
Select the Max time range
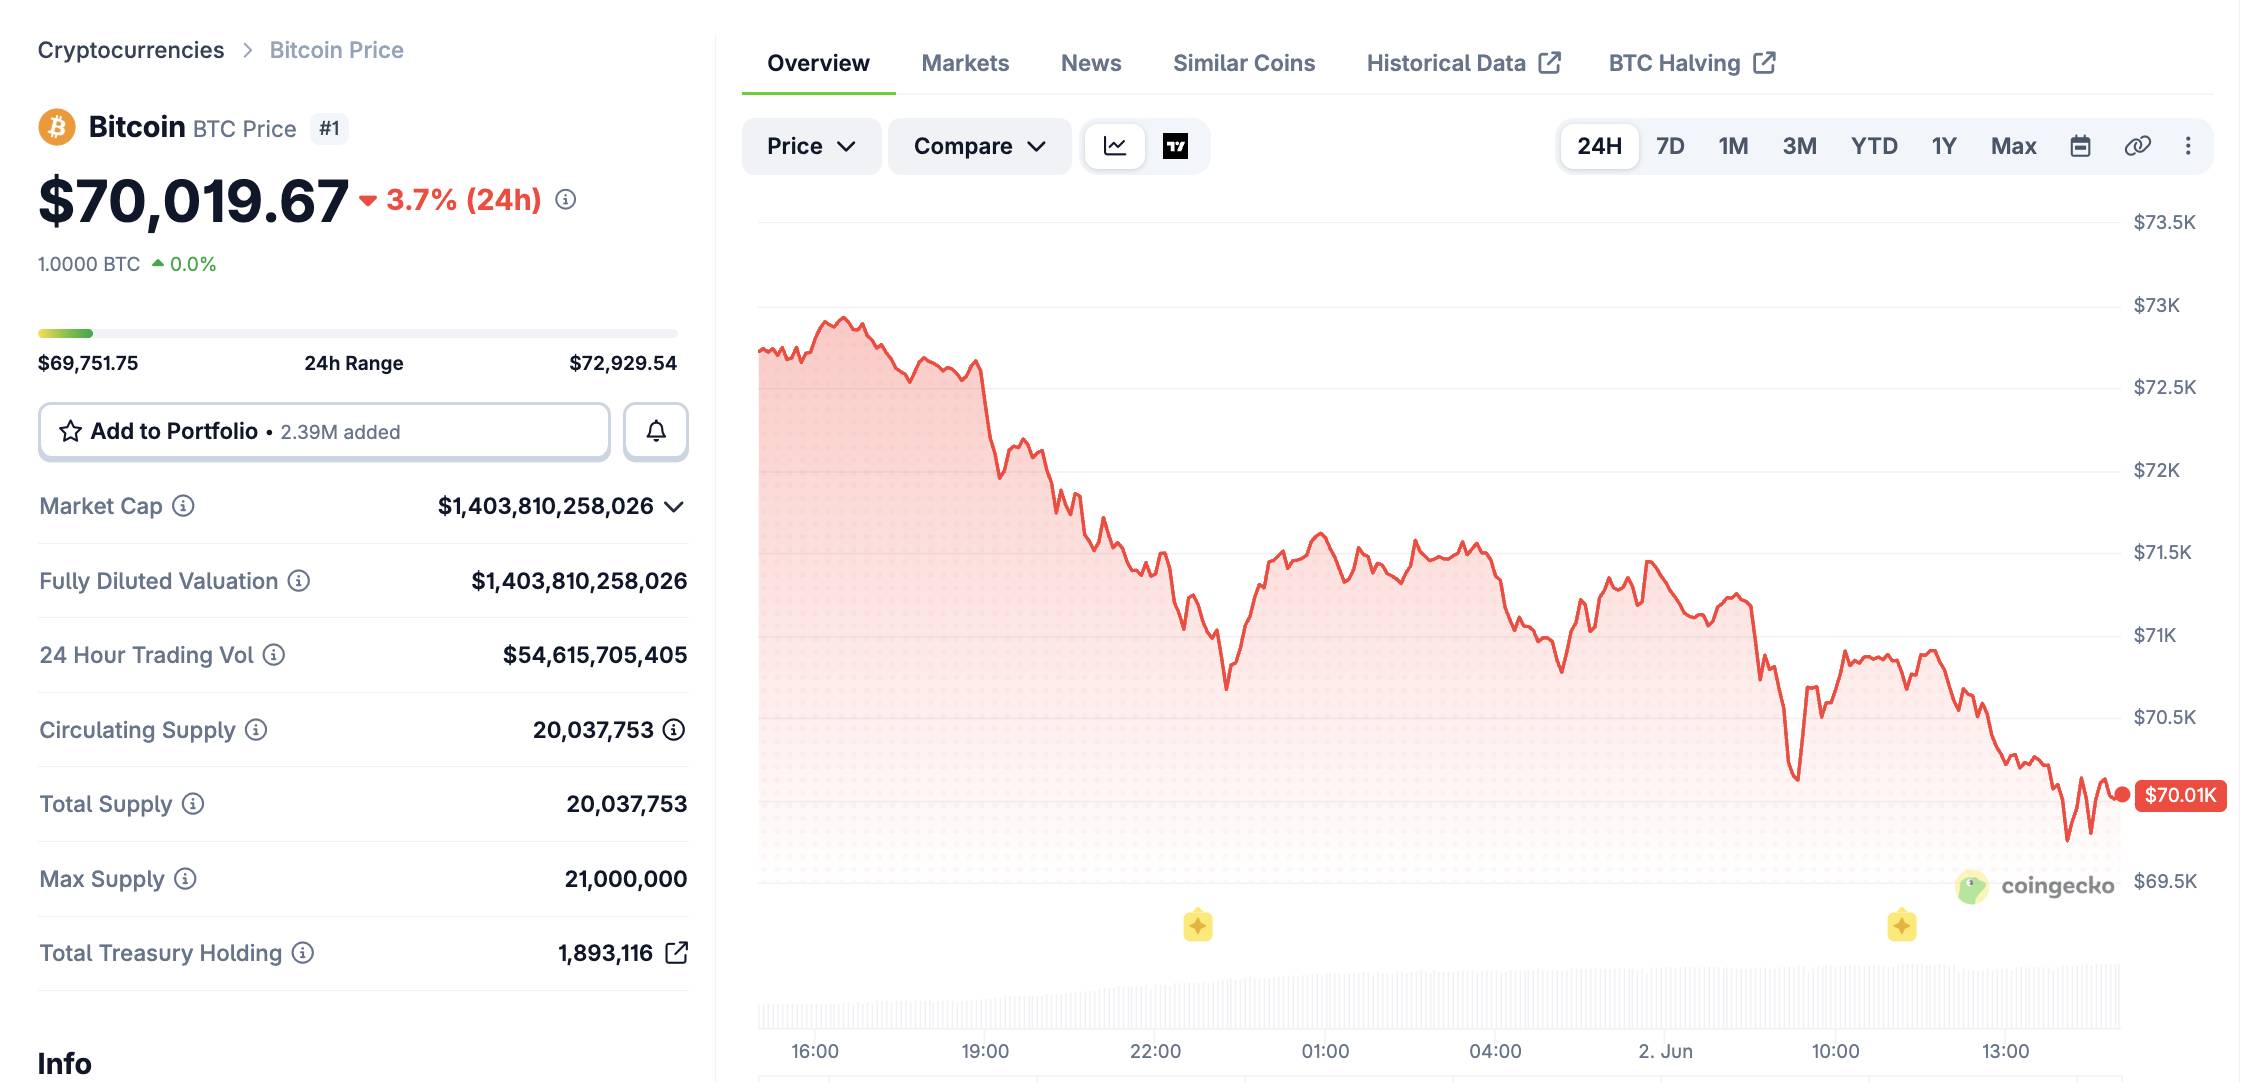coord(2013,146)
